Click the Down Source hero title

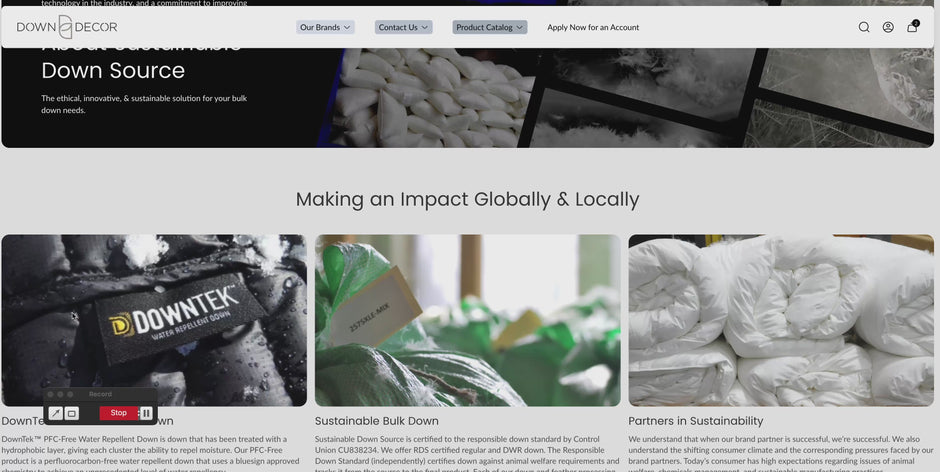tap(113, 70)
